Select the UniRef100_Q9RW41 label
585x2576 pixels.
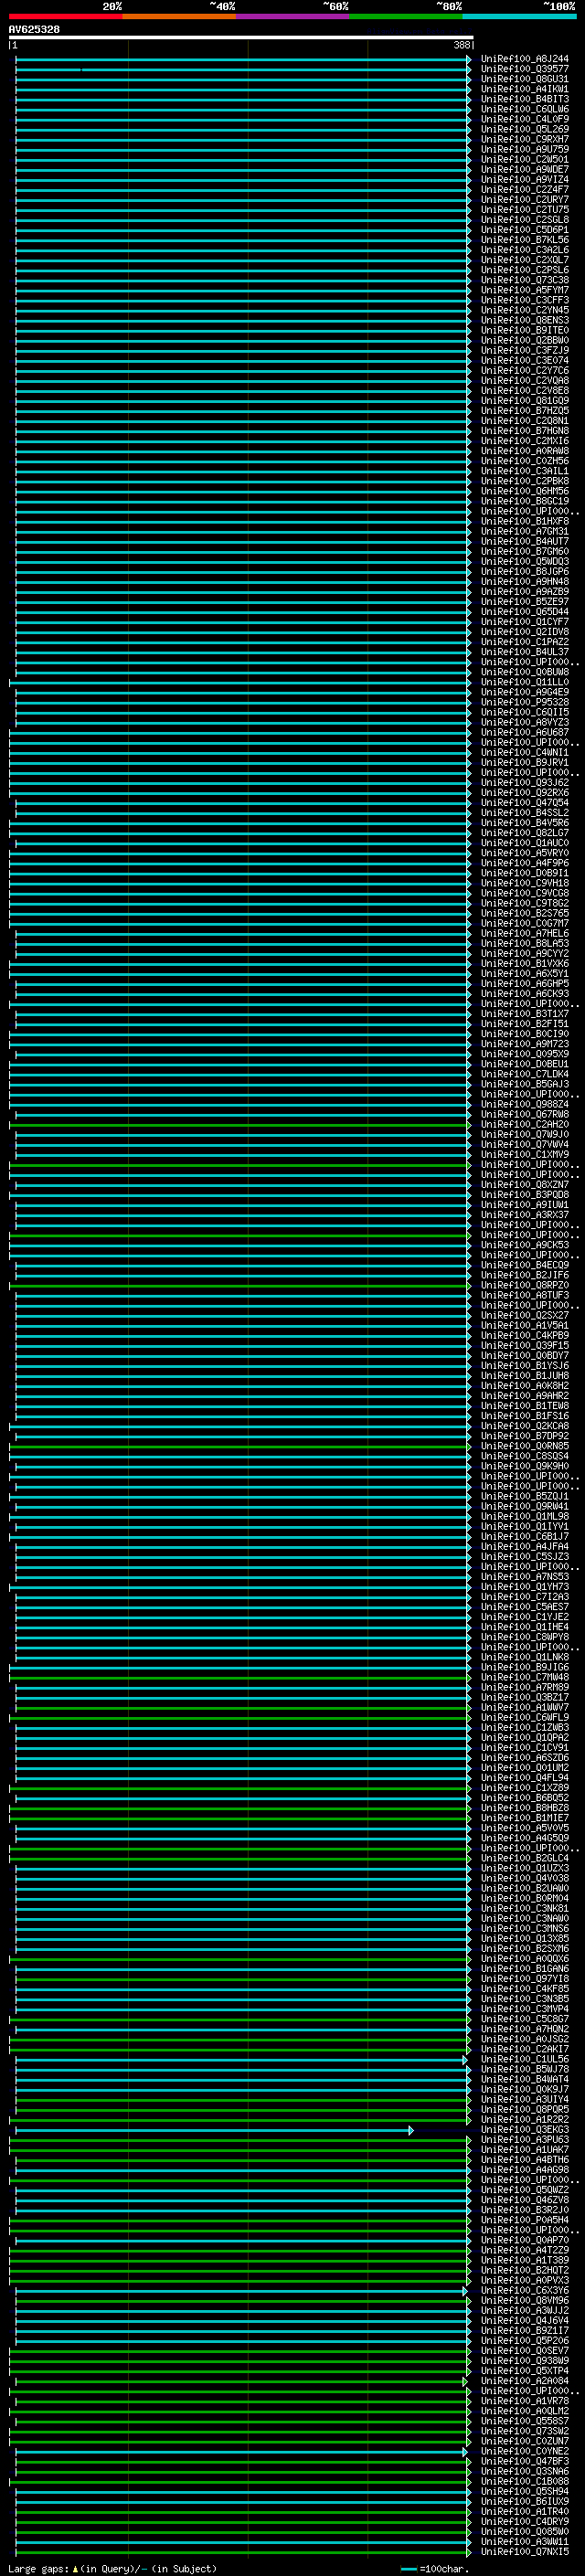[524, 1506]
